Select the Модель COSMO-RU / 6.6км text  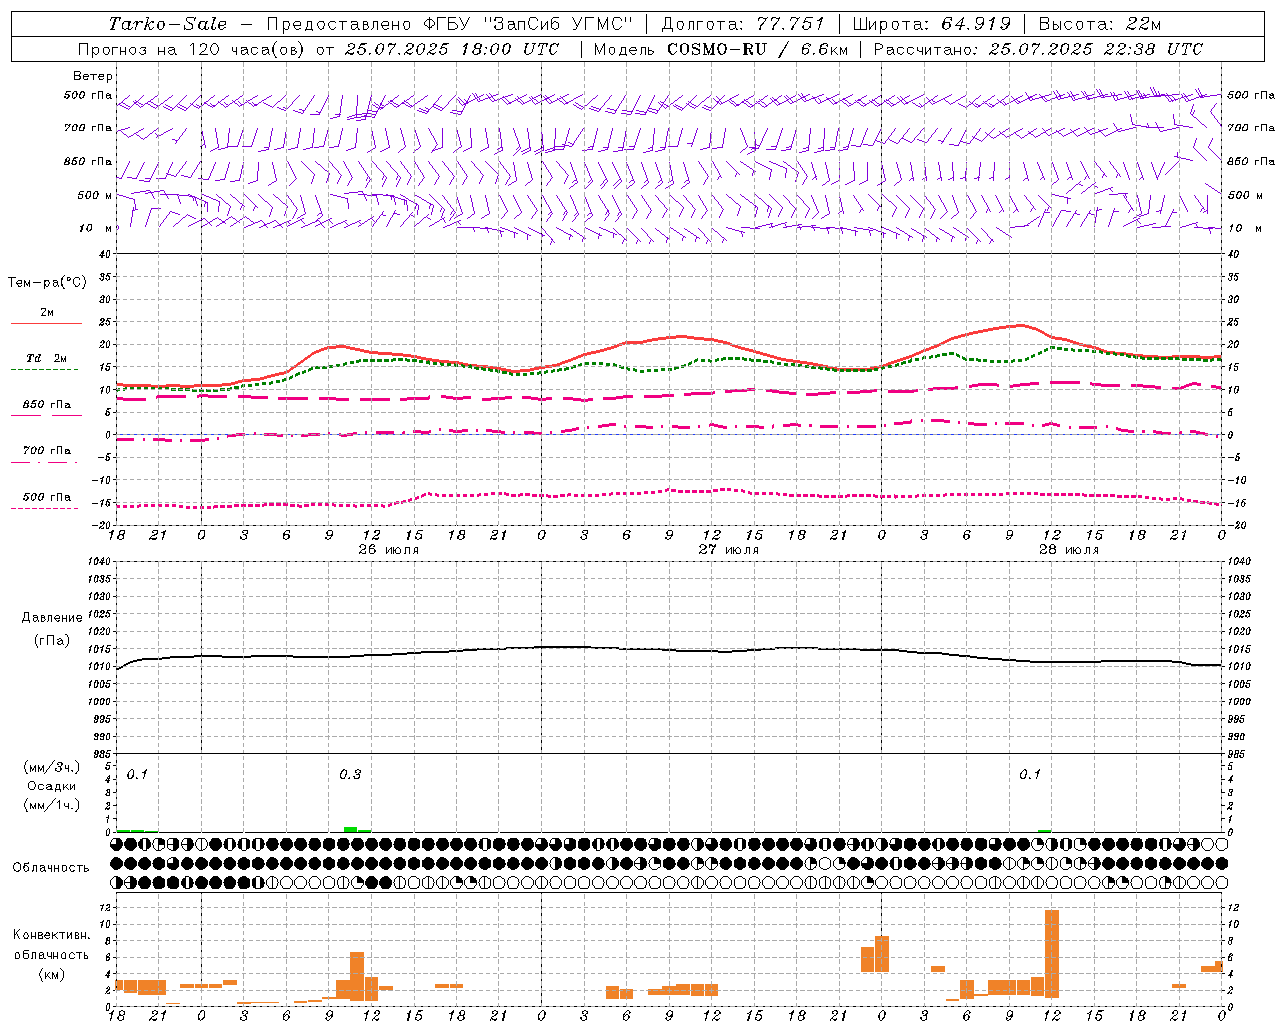(719, 49)
